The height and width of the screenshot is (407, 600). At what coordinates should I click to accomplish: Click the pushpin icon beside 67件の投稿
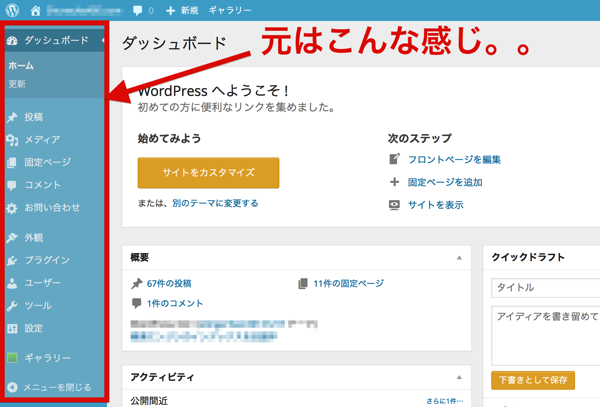(x=137, y=283)
